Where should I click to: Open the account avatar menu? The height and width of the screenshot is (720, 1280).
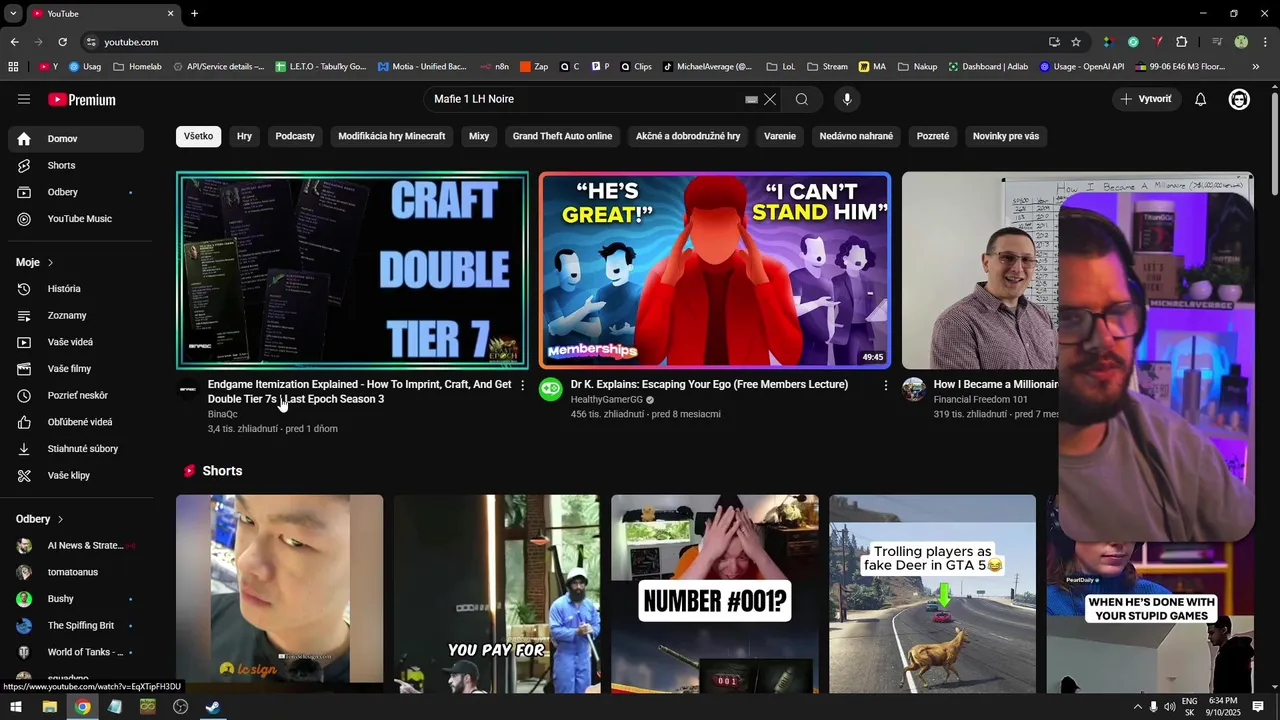pyautogui.click(x=1239, y=99)
